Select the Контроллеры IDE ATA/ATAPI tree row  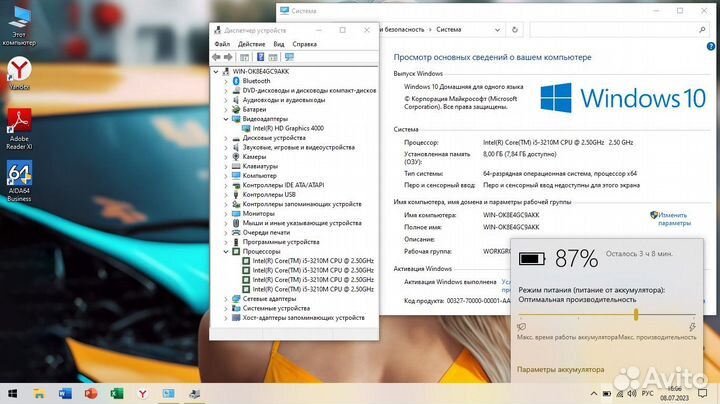[x=283, y=185]
